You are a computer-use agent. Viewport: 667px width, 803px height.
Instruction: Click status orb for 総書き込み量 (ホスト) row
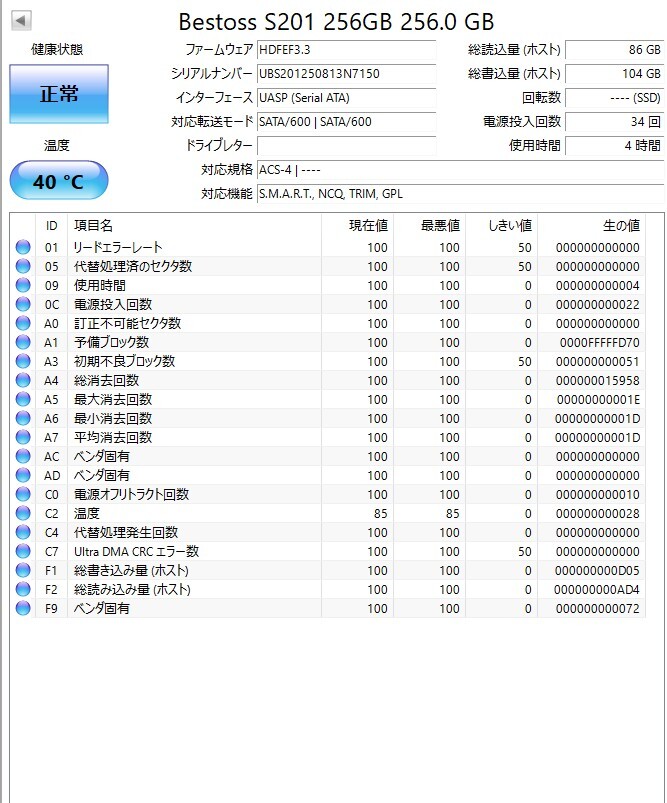23,570
